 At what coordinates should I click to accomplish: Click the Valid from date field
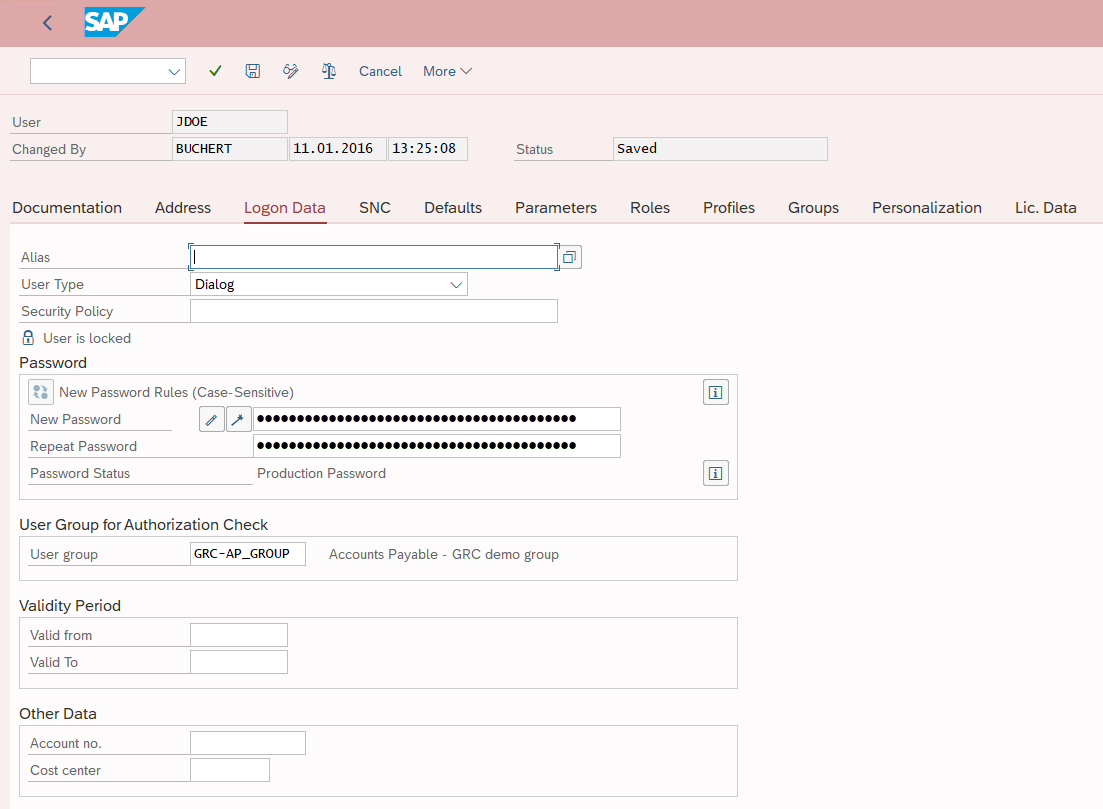point(239,635)
